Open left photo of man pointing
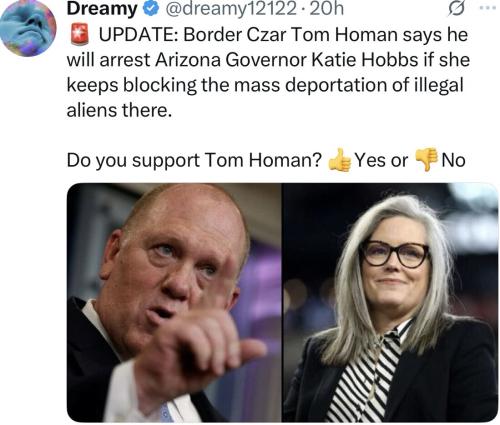Viewport: 500px width, 425px height. (174, 302)
